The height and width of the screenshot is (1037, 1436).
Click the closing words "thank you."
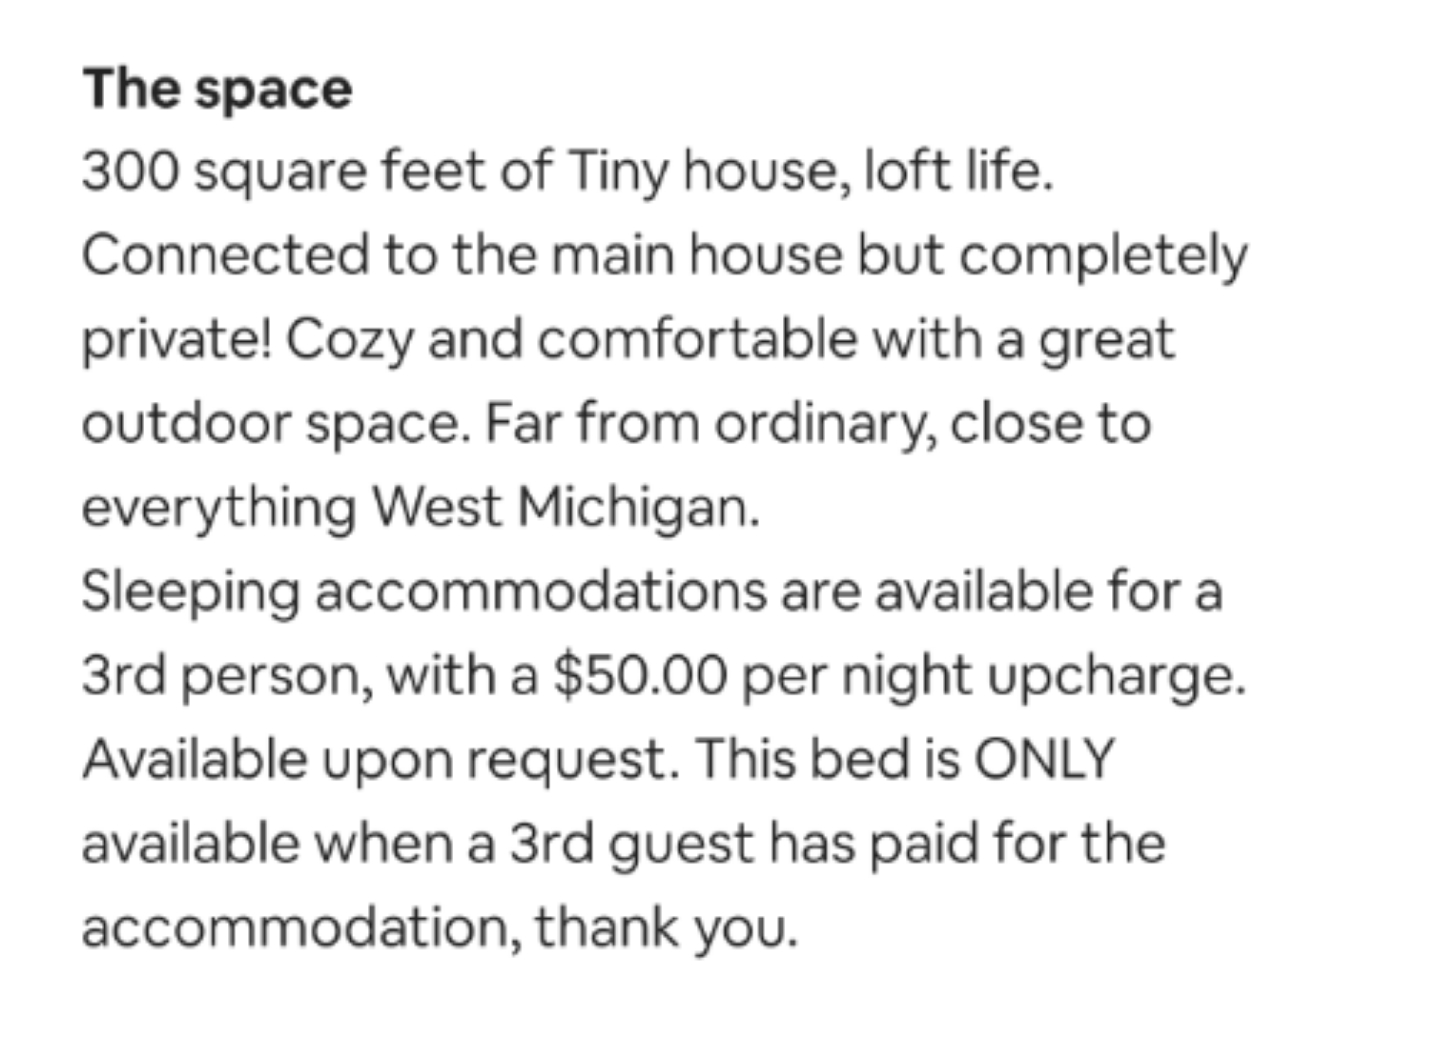(666, 927)
